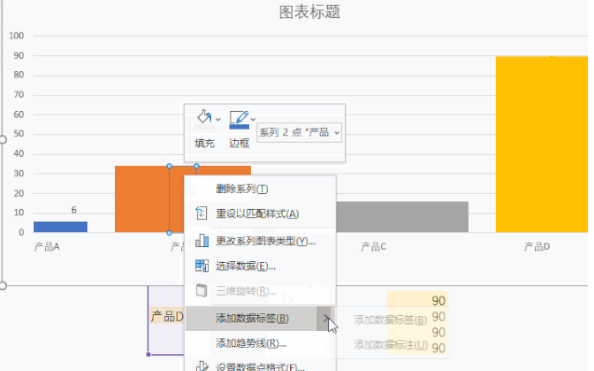
Task: Choose 添加趋势线 from the context menu
Action: pos(251,343)
